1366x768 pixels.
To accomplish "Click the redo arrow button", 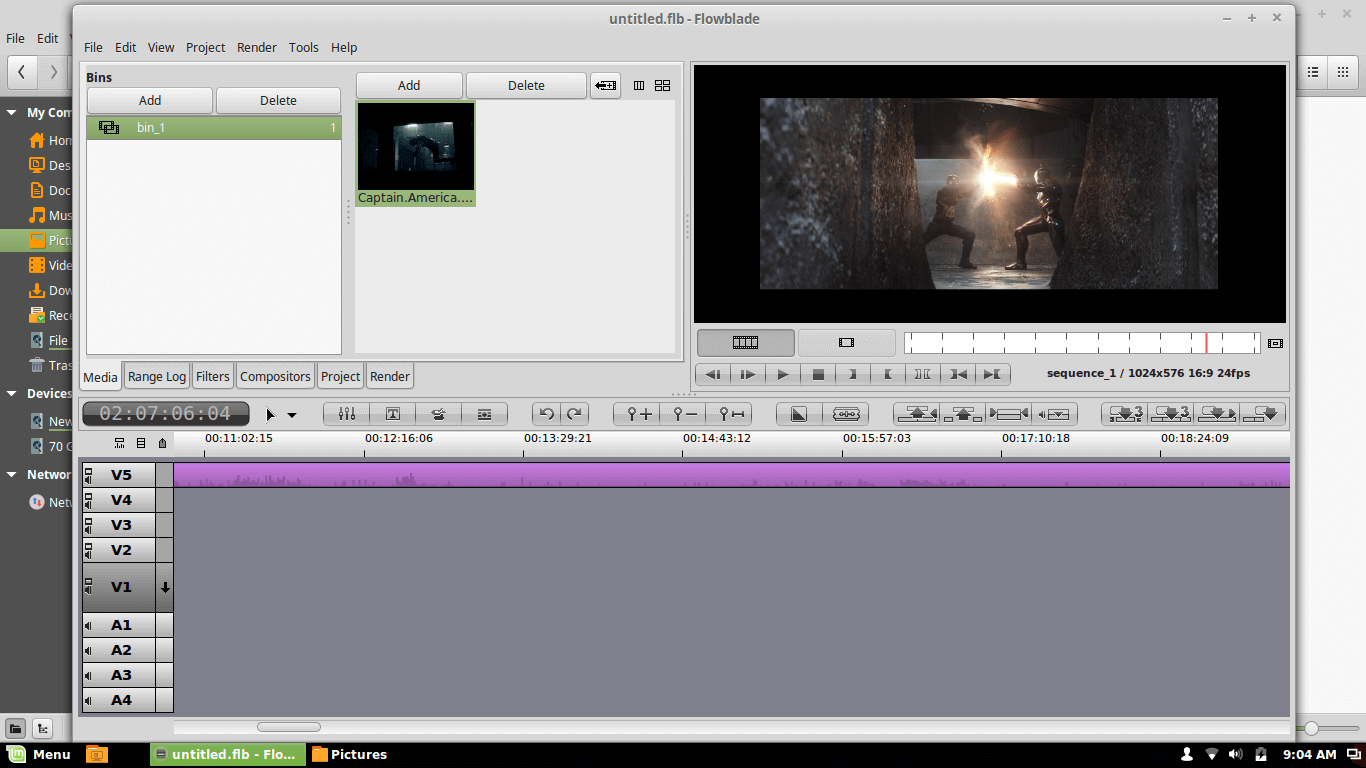I will 574,414.
